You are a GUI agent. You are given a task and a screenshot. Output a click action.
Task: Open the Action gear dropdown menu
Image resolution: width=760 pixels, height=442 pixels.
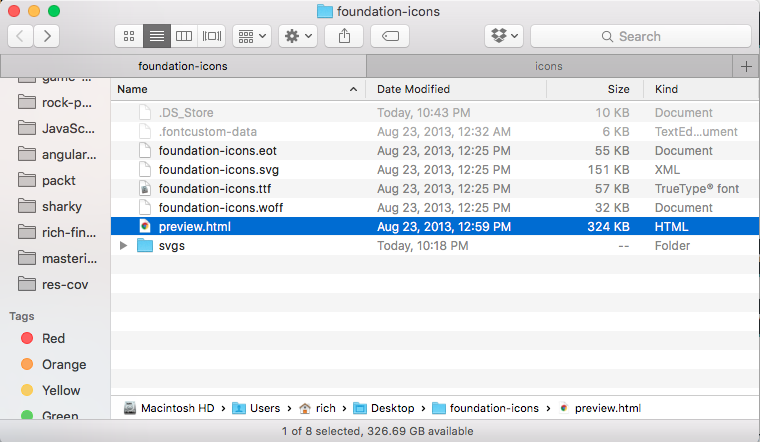(298, 36)
